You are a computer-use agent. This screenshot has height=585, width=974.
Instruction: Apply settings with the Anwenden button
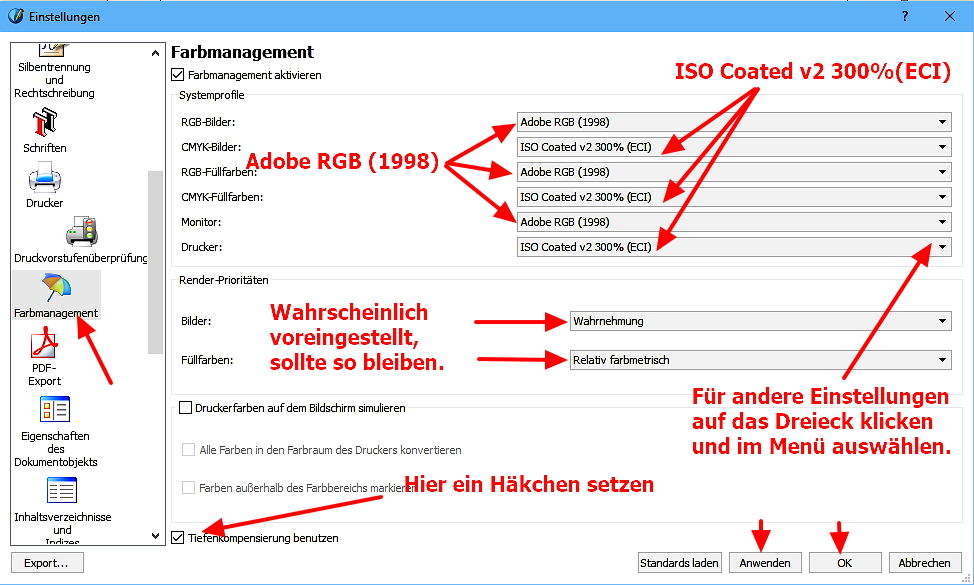pos(765,563)
